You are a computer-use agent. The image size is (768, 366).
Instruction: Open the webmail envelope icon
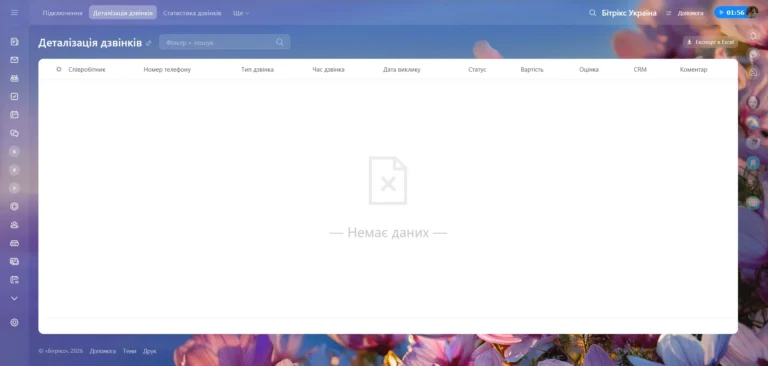tap(14, 60)
